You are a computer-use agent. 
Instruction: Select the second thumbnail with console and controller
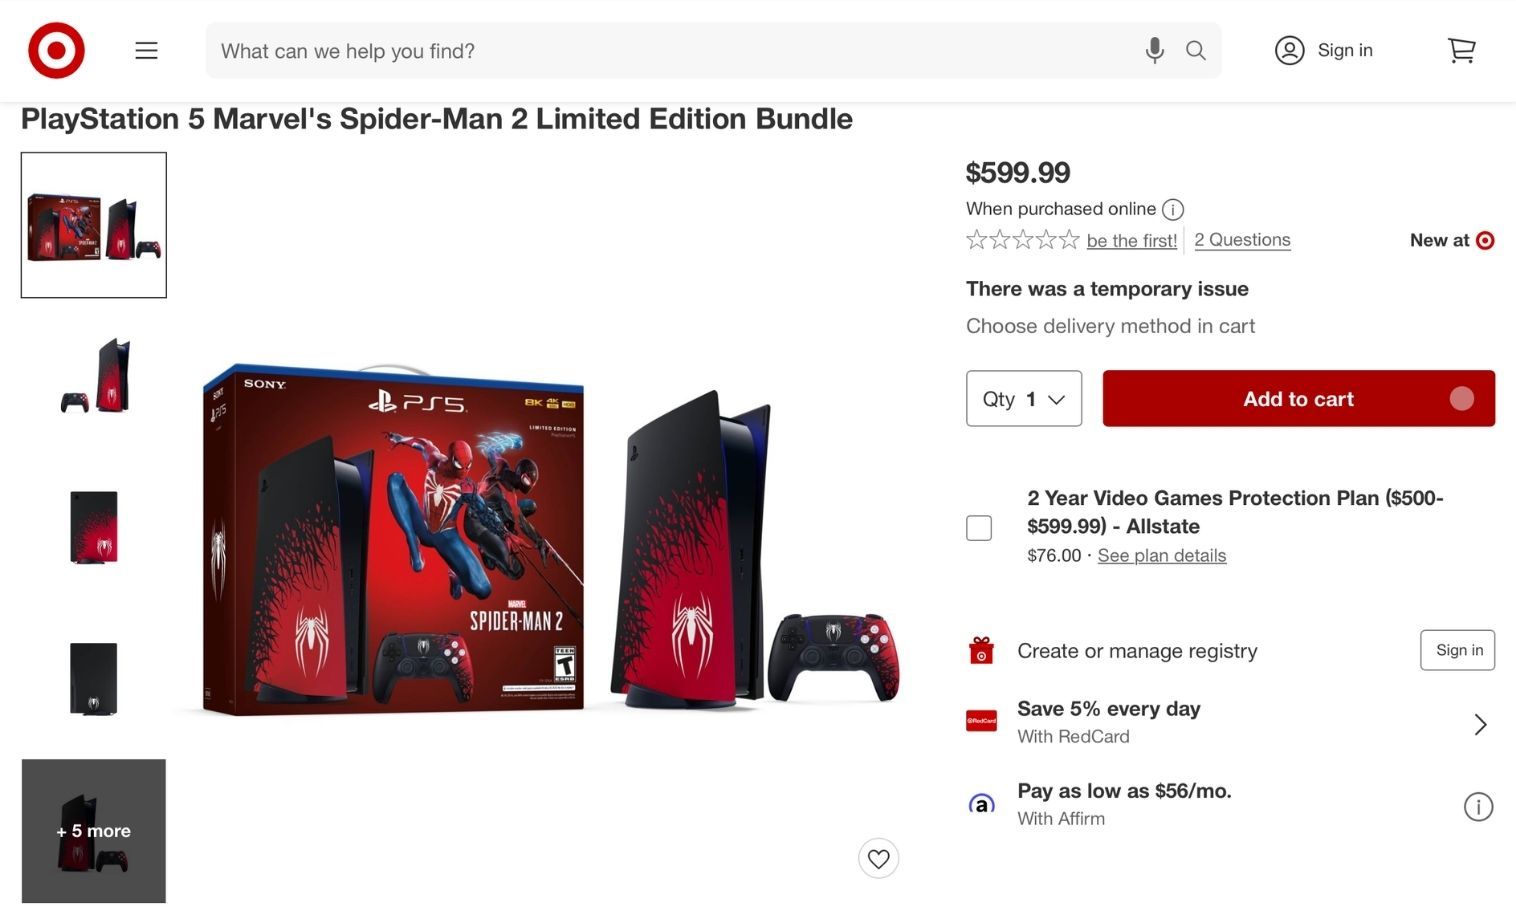(94, 376)
